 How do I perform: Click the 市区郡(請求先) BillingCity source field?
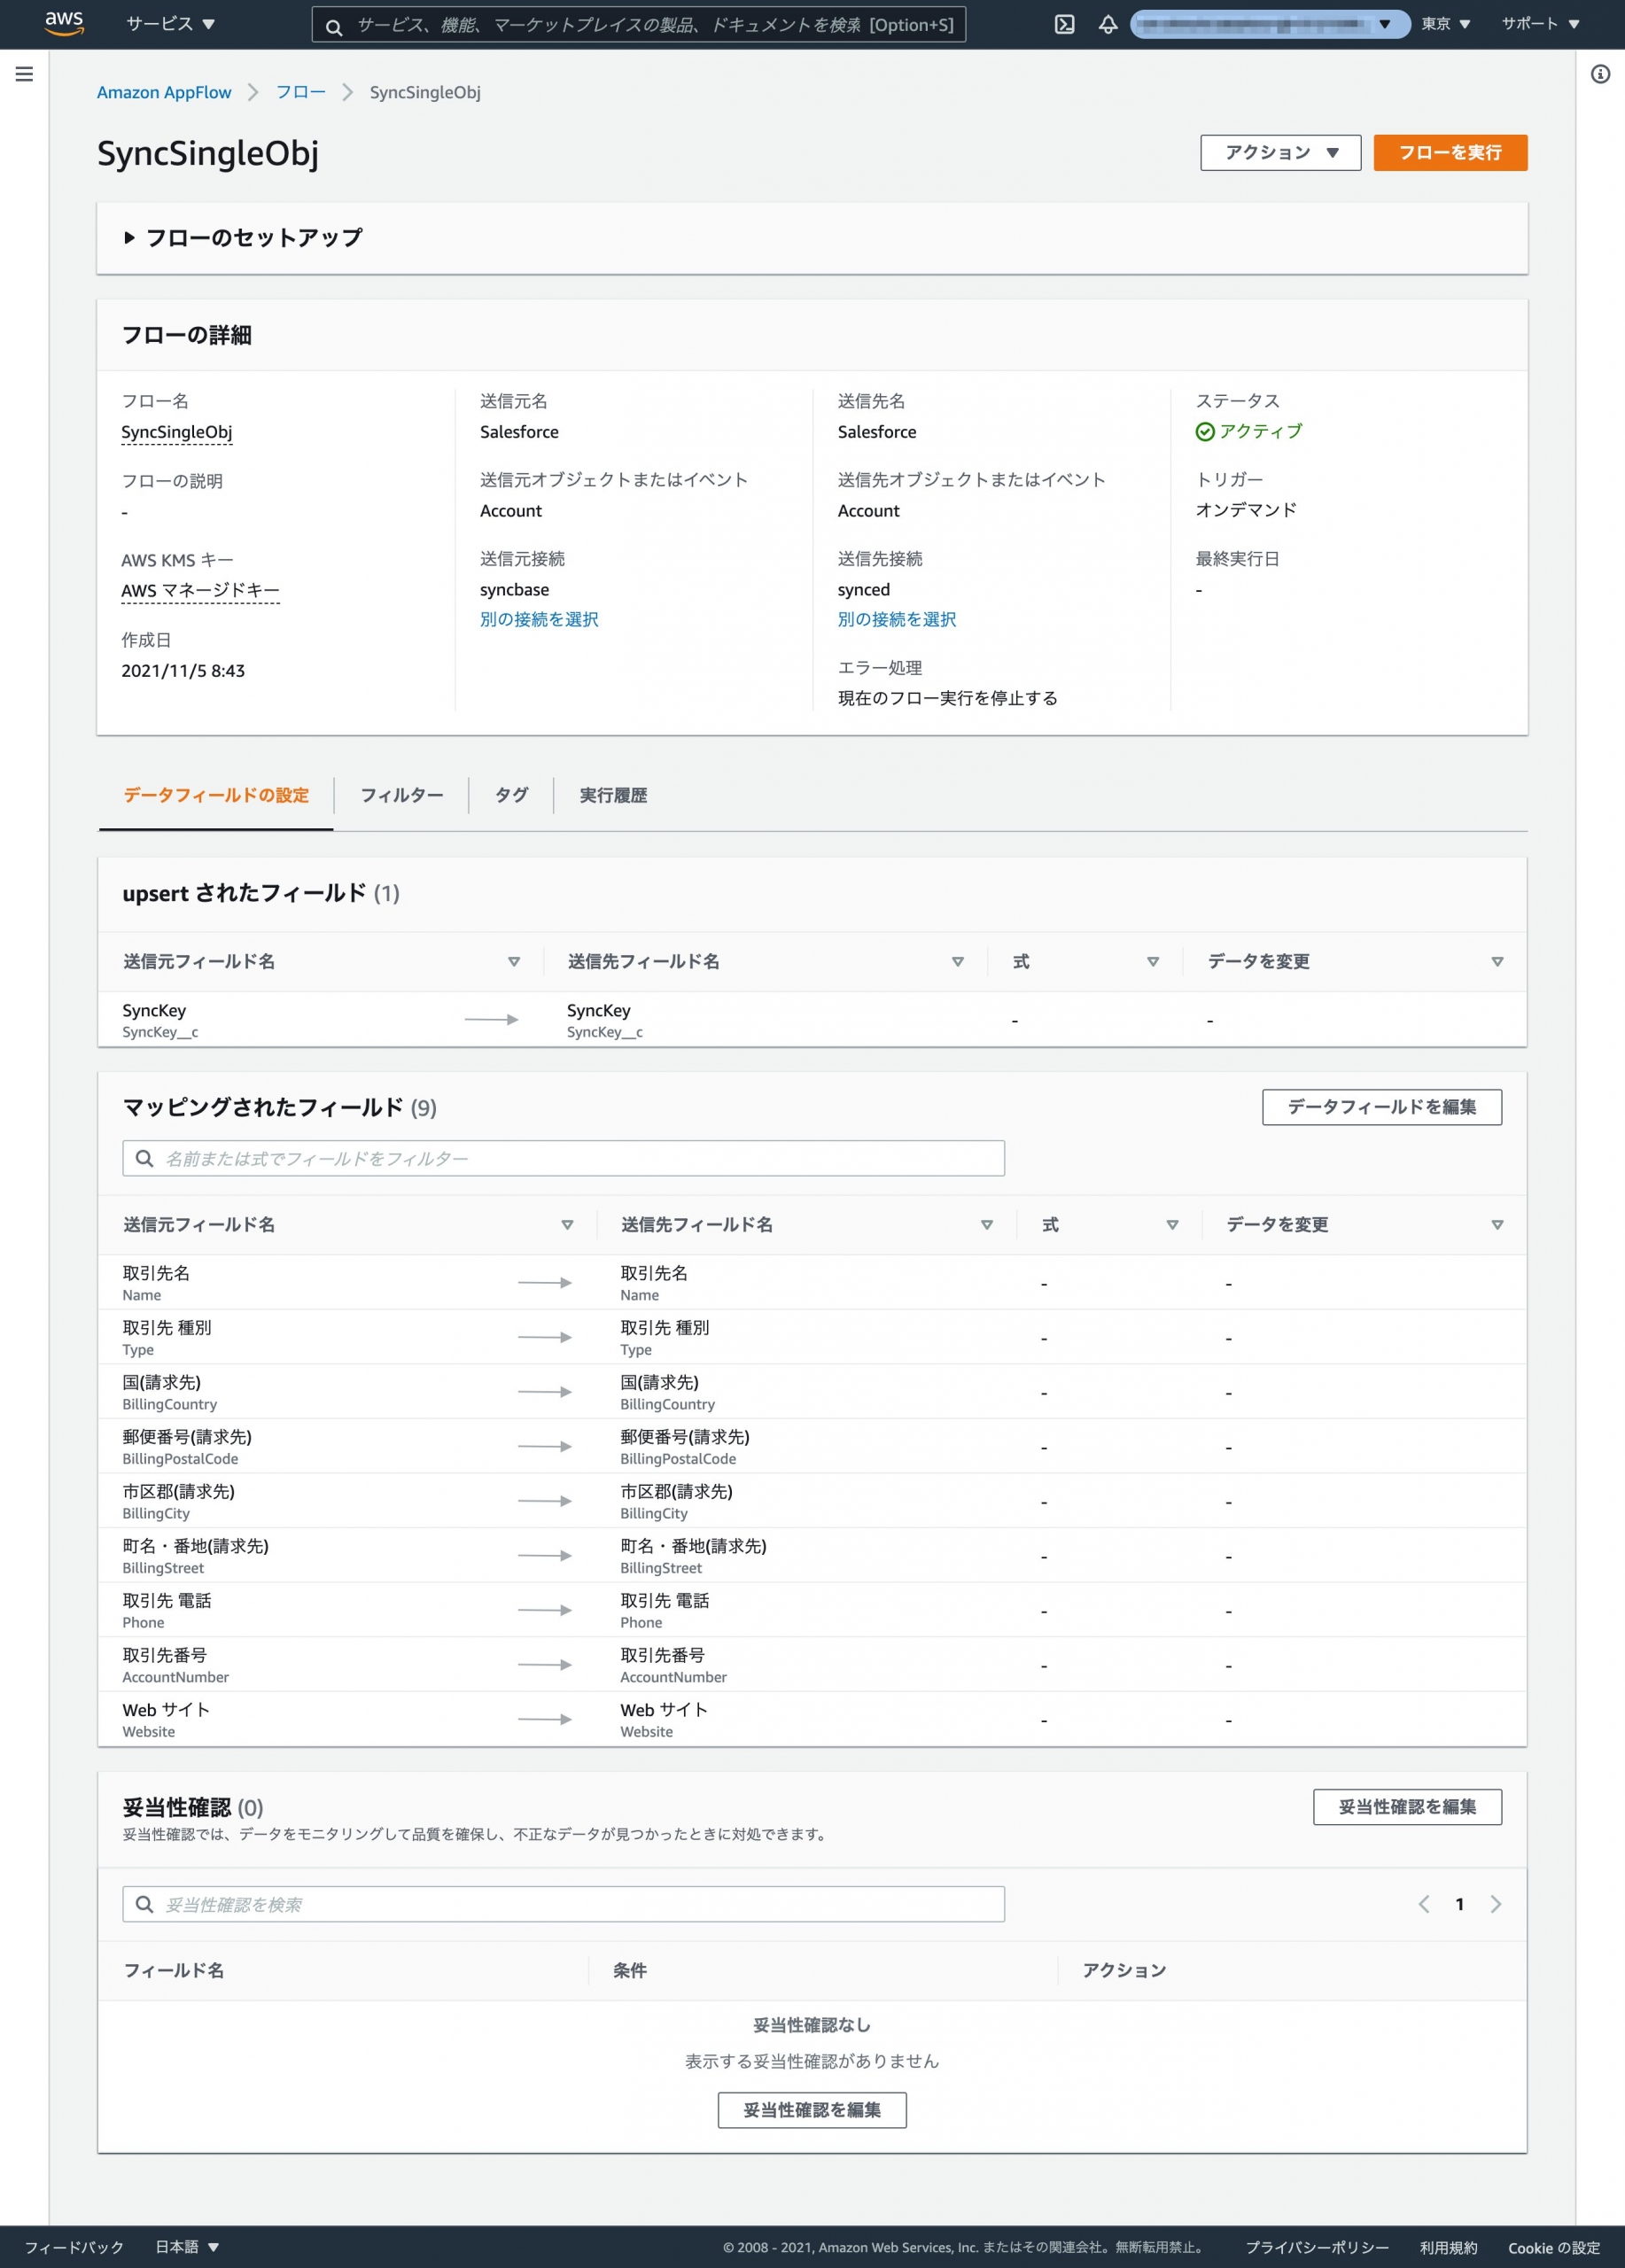179,1501
